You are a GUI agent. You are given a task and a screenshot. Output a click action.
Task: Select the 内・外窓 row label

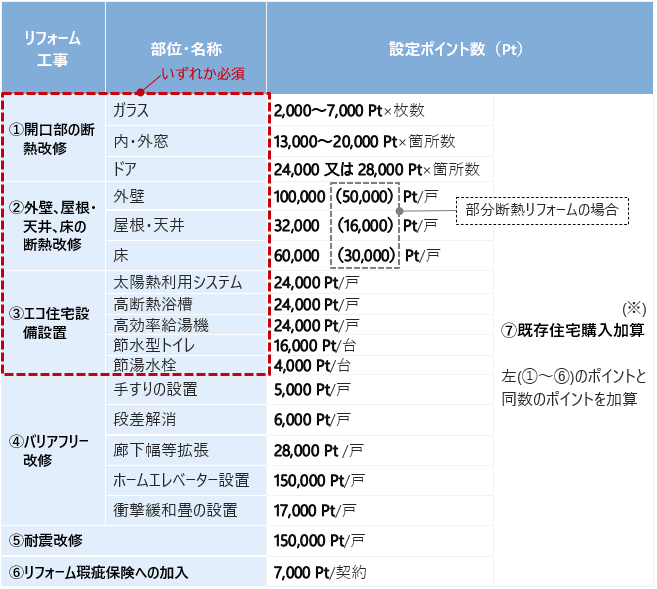pos(140,140)
